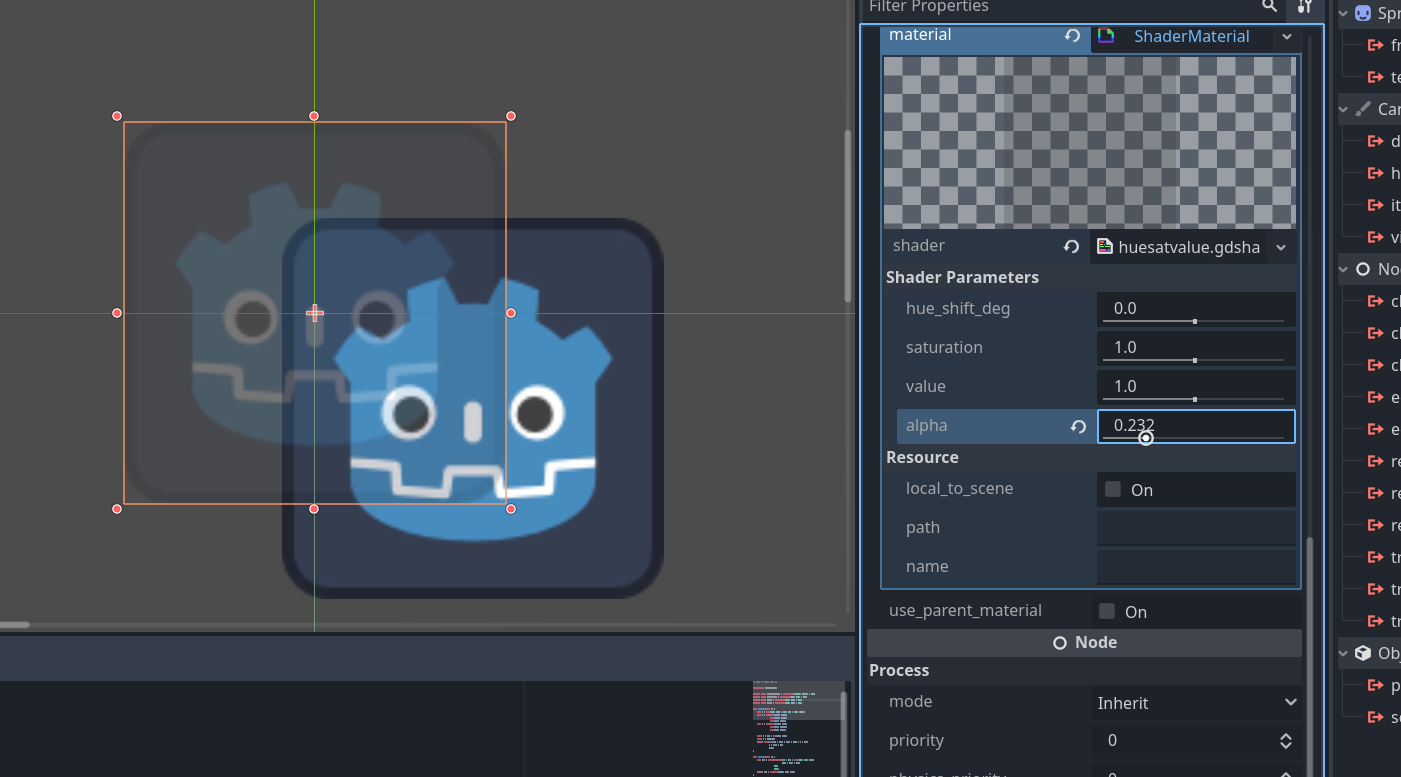The width and height of the screenshot is (1401, 777).
Task: Select the signal icon beside 's'
Action: click(1376, 717)
